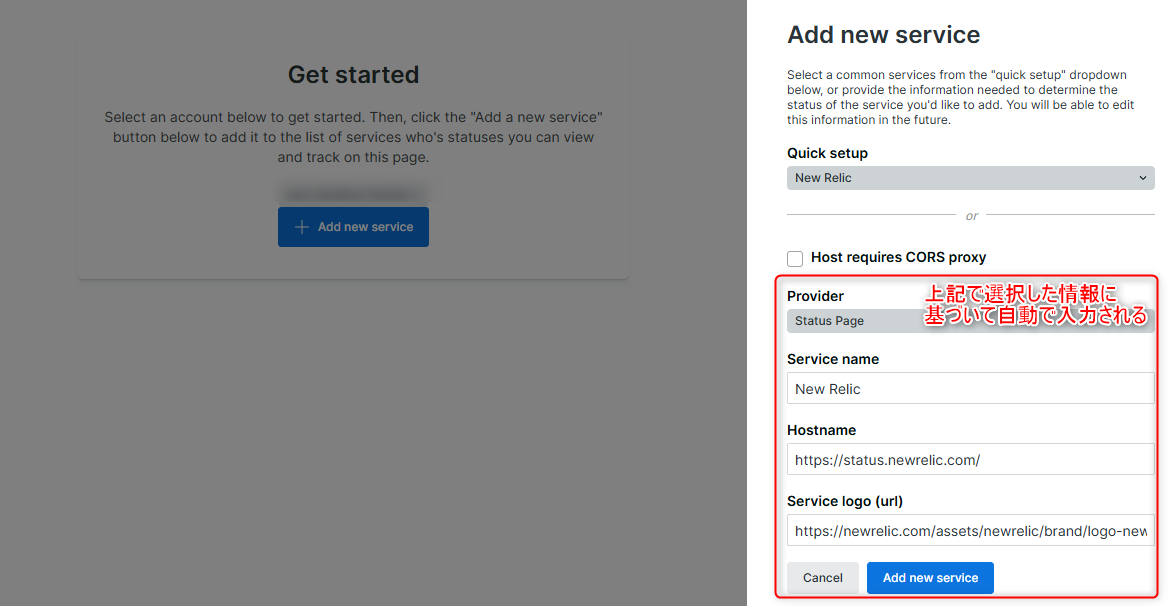Click the Hostname field with status.newrelic.com URL

pos(970,460)
